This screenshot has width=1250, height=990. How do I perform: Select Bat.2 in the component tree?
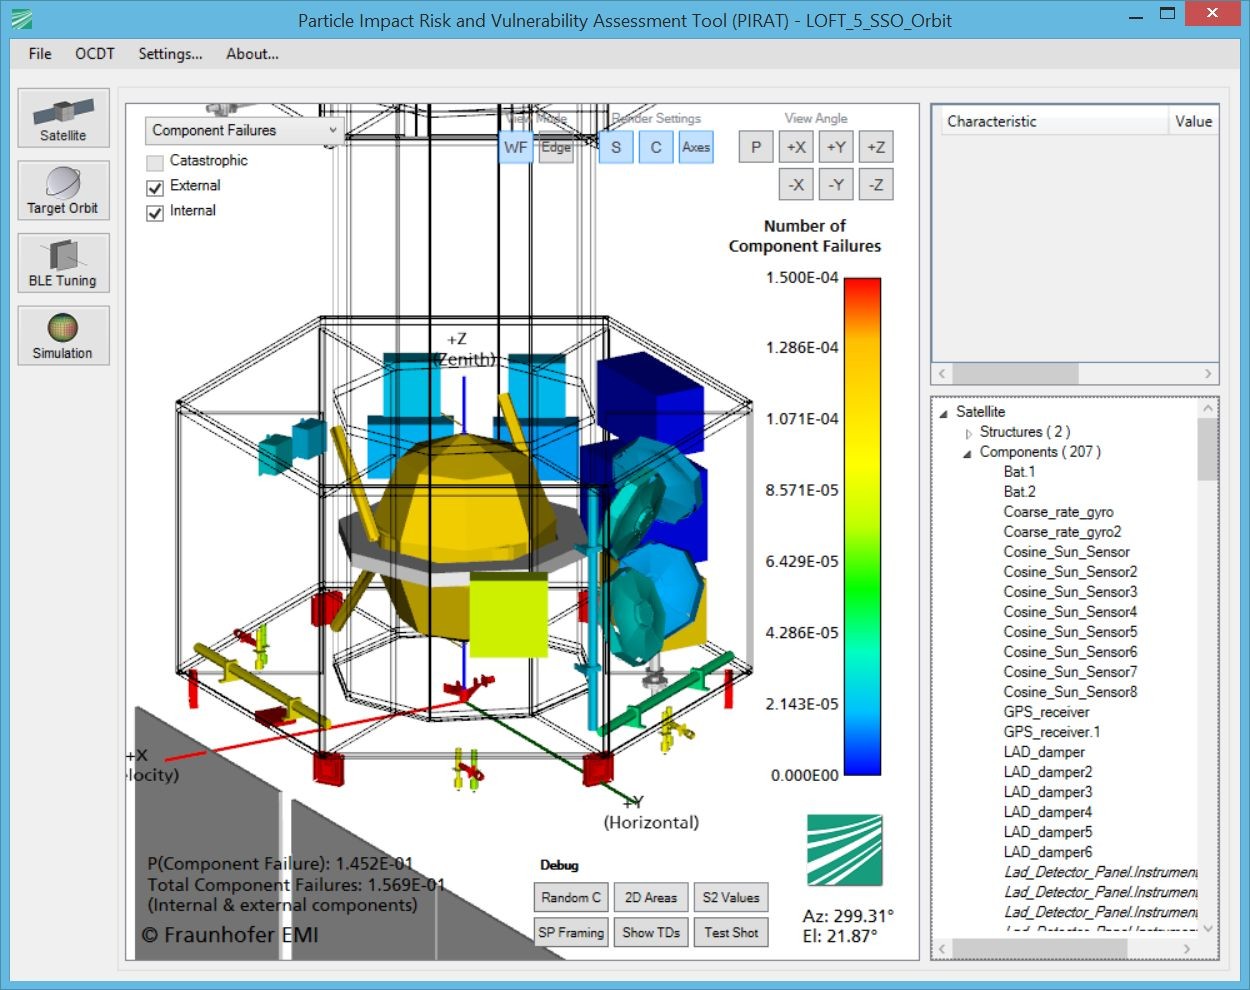point(1019,492)
